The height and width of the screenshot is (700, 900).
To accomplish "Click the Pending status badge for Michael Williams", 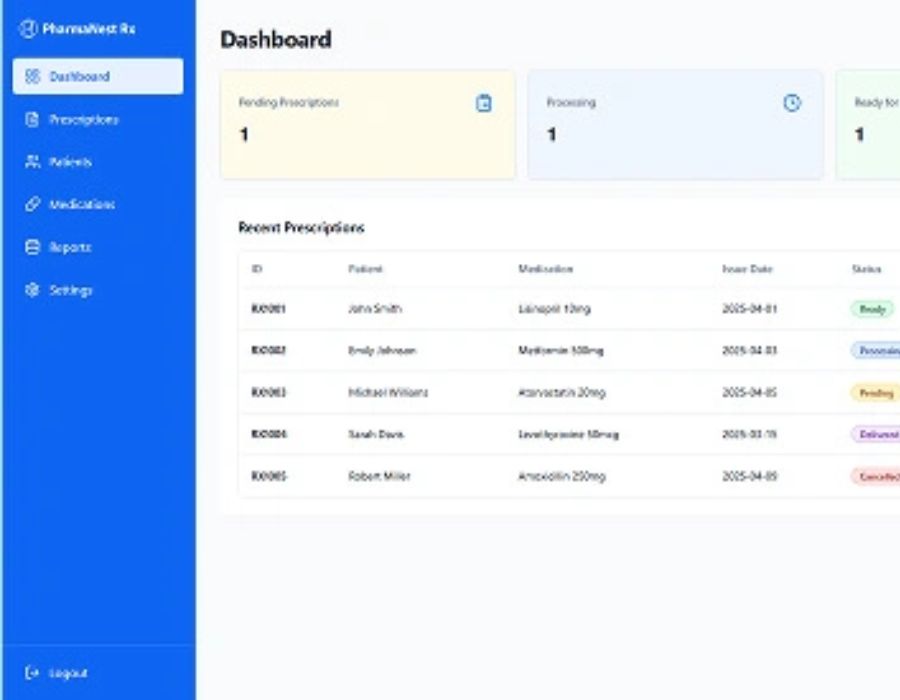I will click(x=876, y=392).
